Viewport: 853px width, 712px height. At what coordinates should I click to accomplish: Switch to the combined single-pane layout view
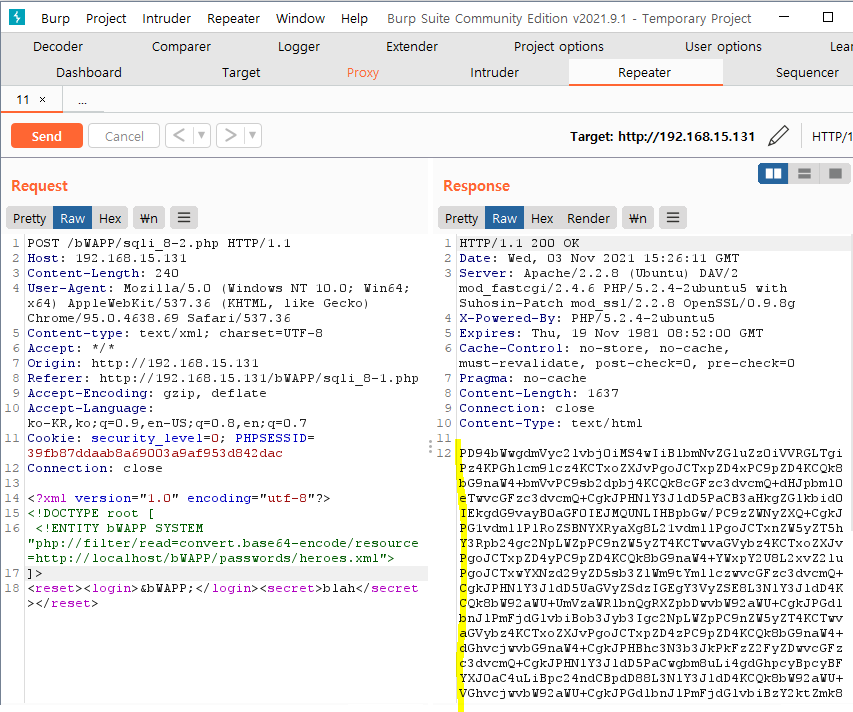[835, 174]
